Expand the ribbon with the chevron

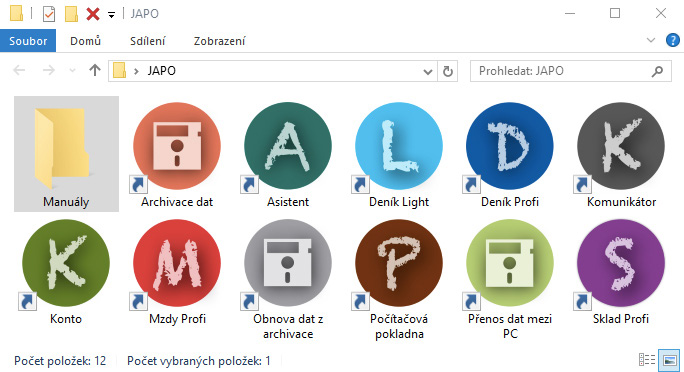pyautogui.click(x=651, y=41)
